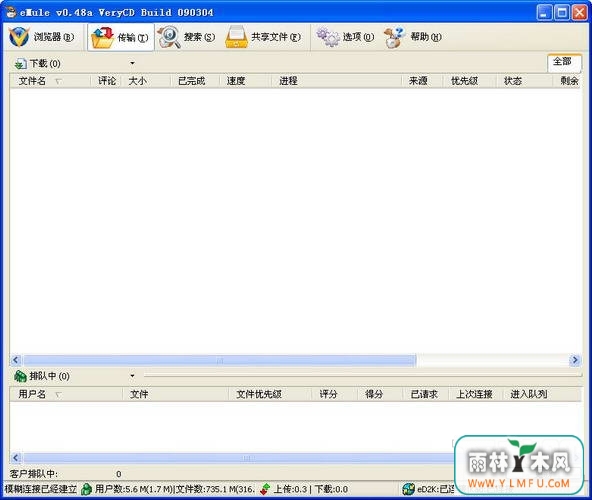This screenshot has width=592, height=500.
Task: Click the 帮助(H) toolbar label
Action: (426, 37)
